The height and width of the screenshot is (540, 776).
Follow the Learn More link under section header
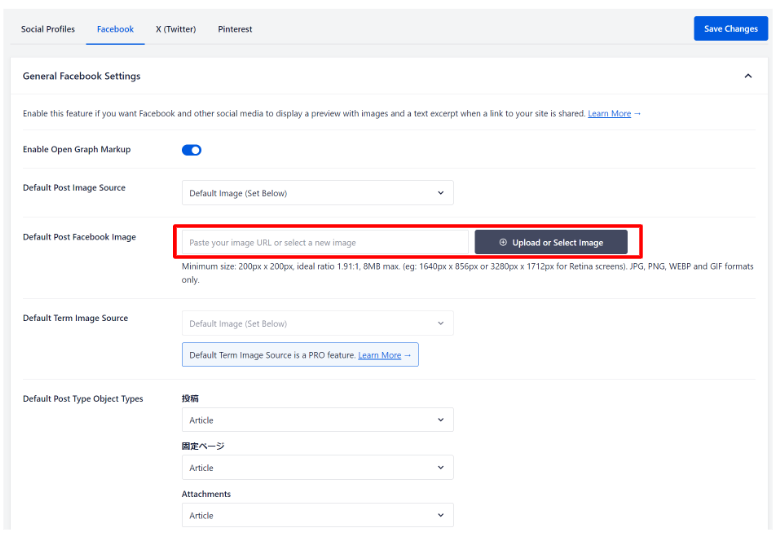[609, 114]
